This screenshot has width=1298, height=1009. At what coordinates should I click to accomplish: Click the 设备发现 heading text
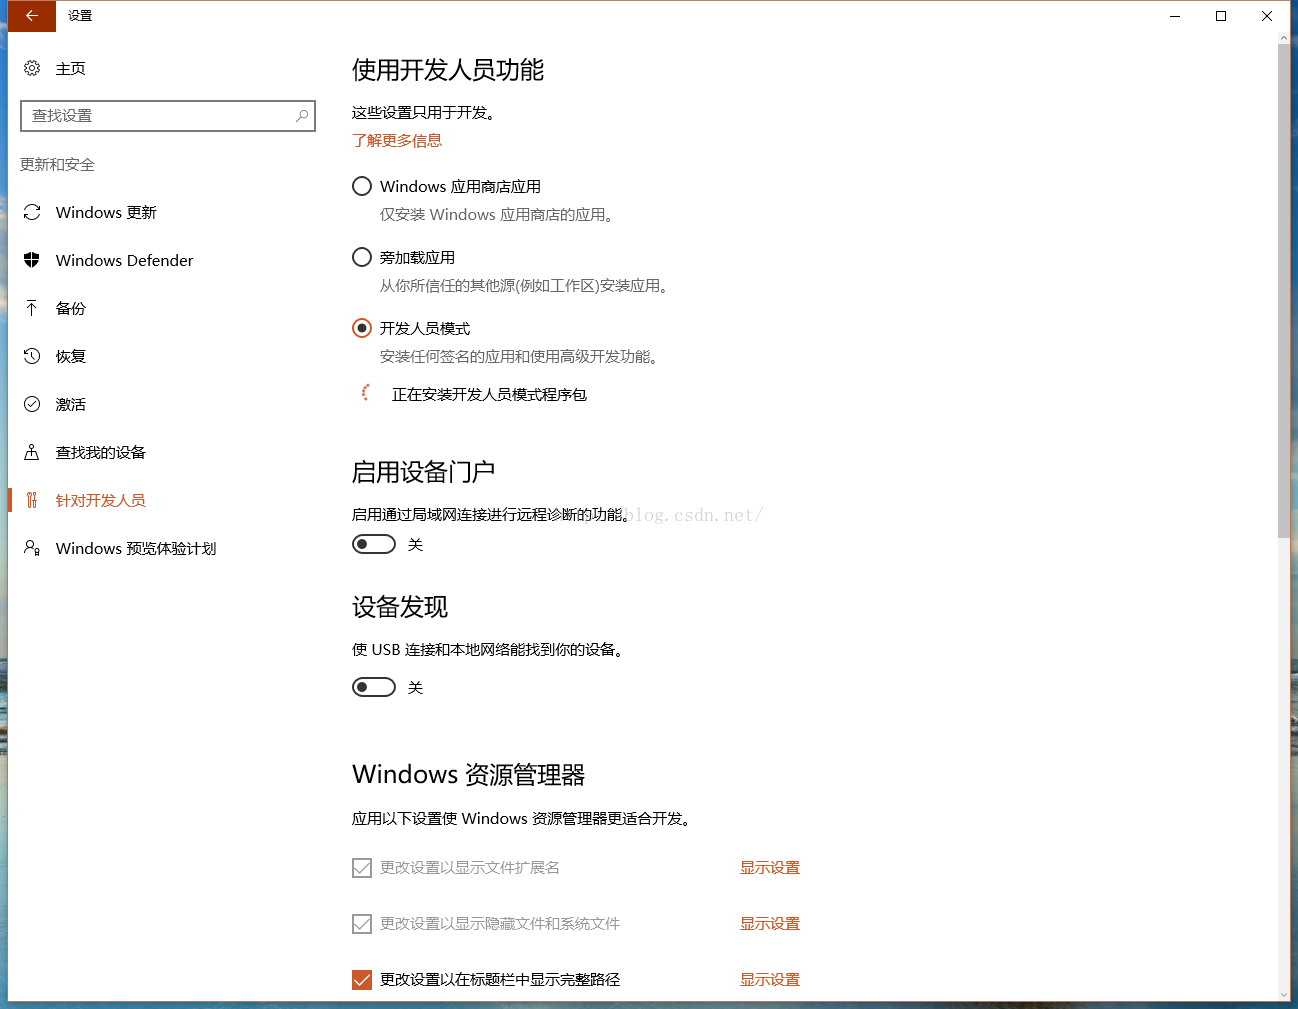400,607
